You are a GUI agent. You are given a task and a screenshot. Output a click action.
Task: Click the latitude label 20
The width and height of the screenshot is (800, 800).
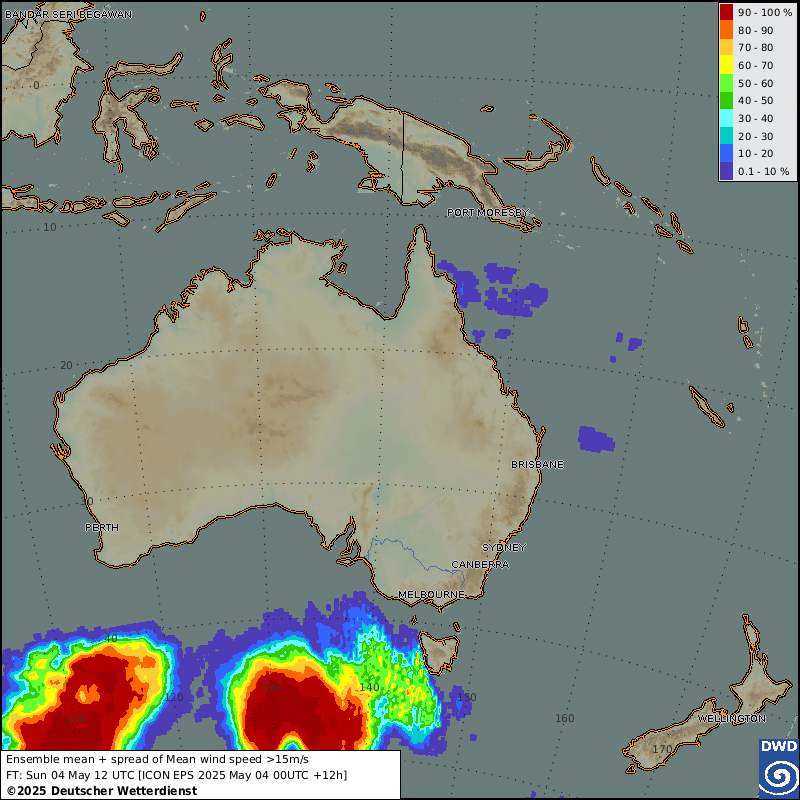coord(66,365)
